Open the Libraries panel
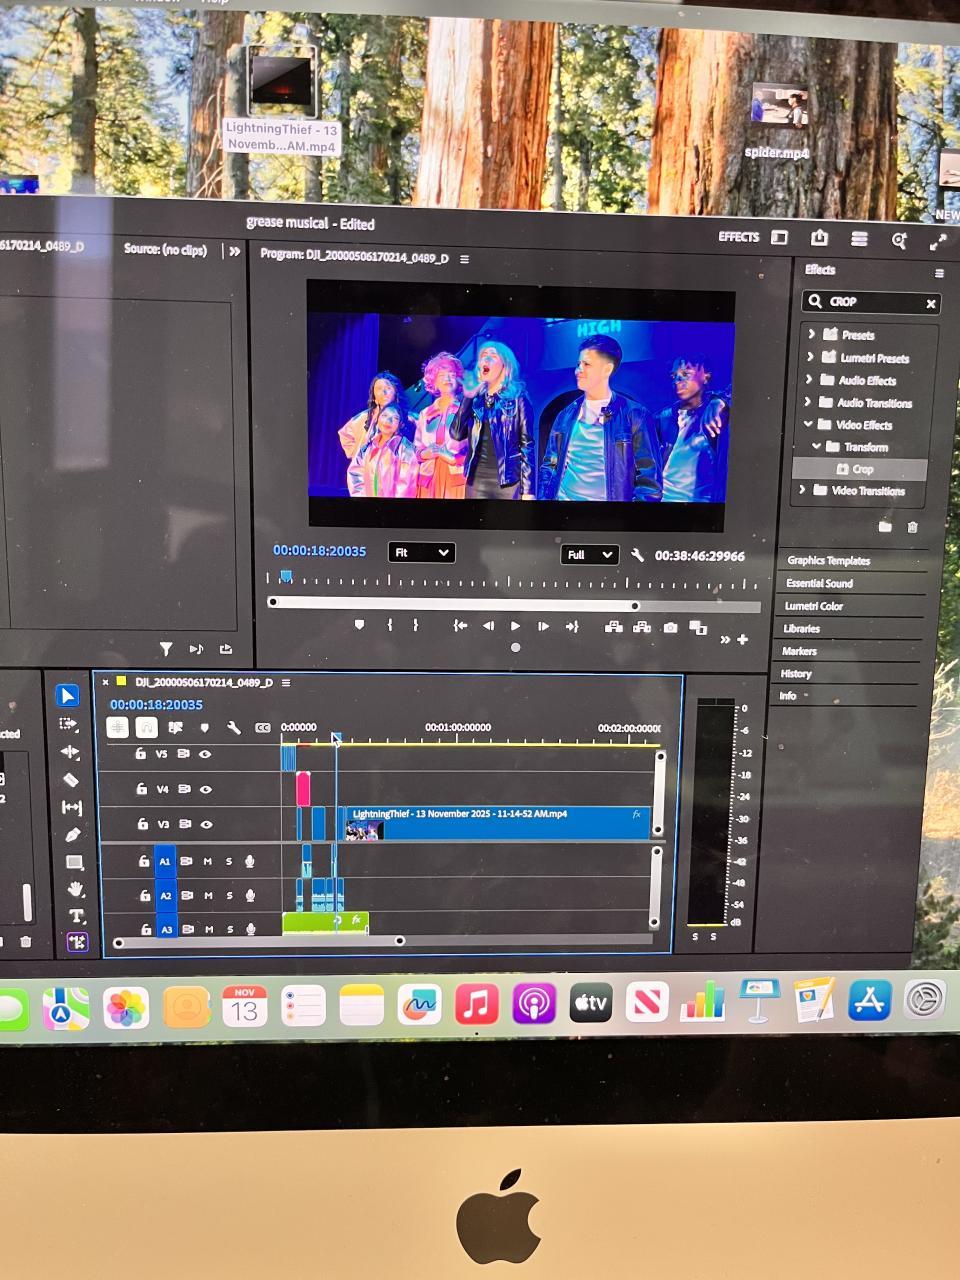 pyautogui.click(x=802, y=628)
